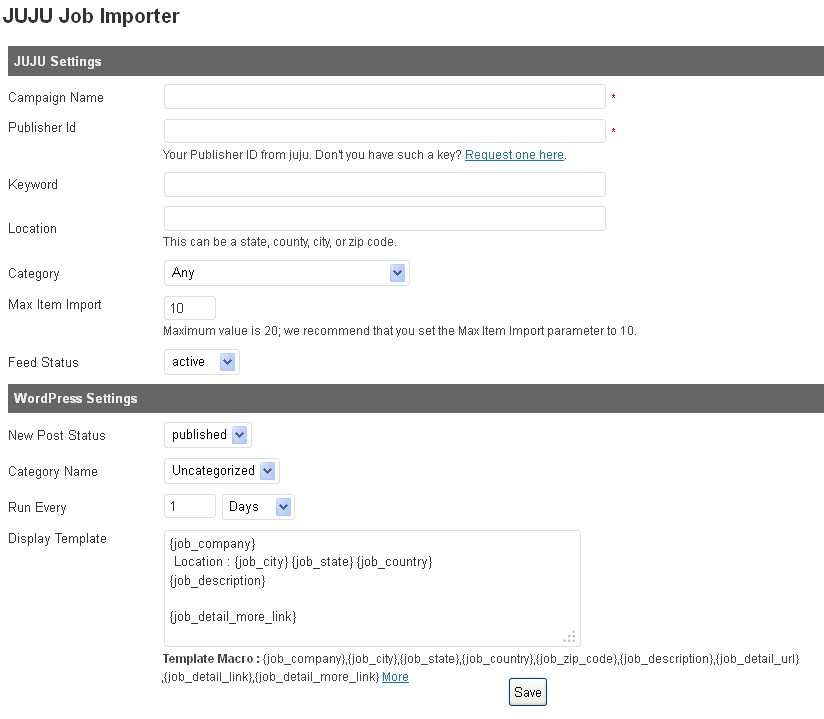Expand the New Post Status dropdown
Viewport: 824px width, 719px height.
point(207,435)
